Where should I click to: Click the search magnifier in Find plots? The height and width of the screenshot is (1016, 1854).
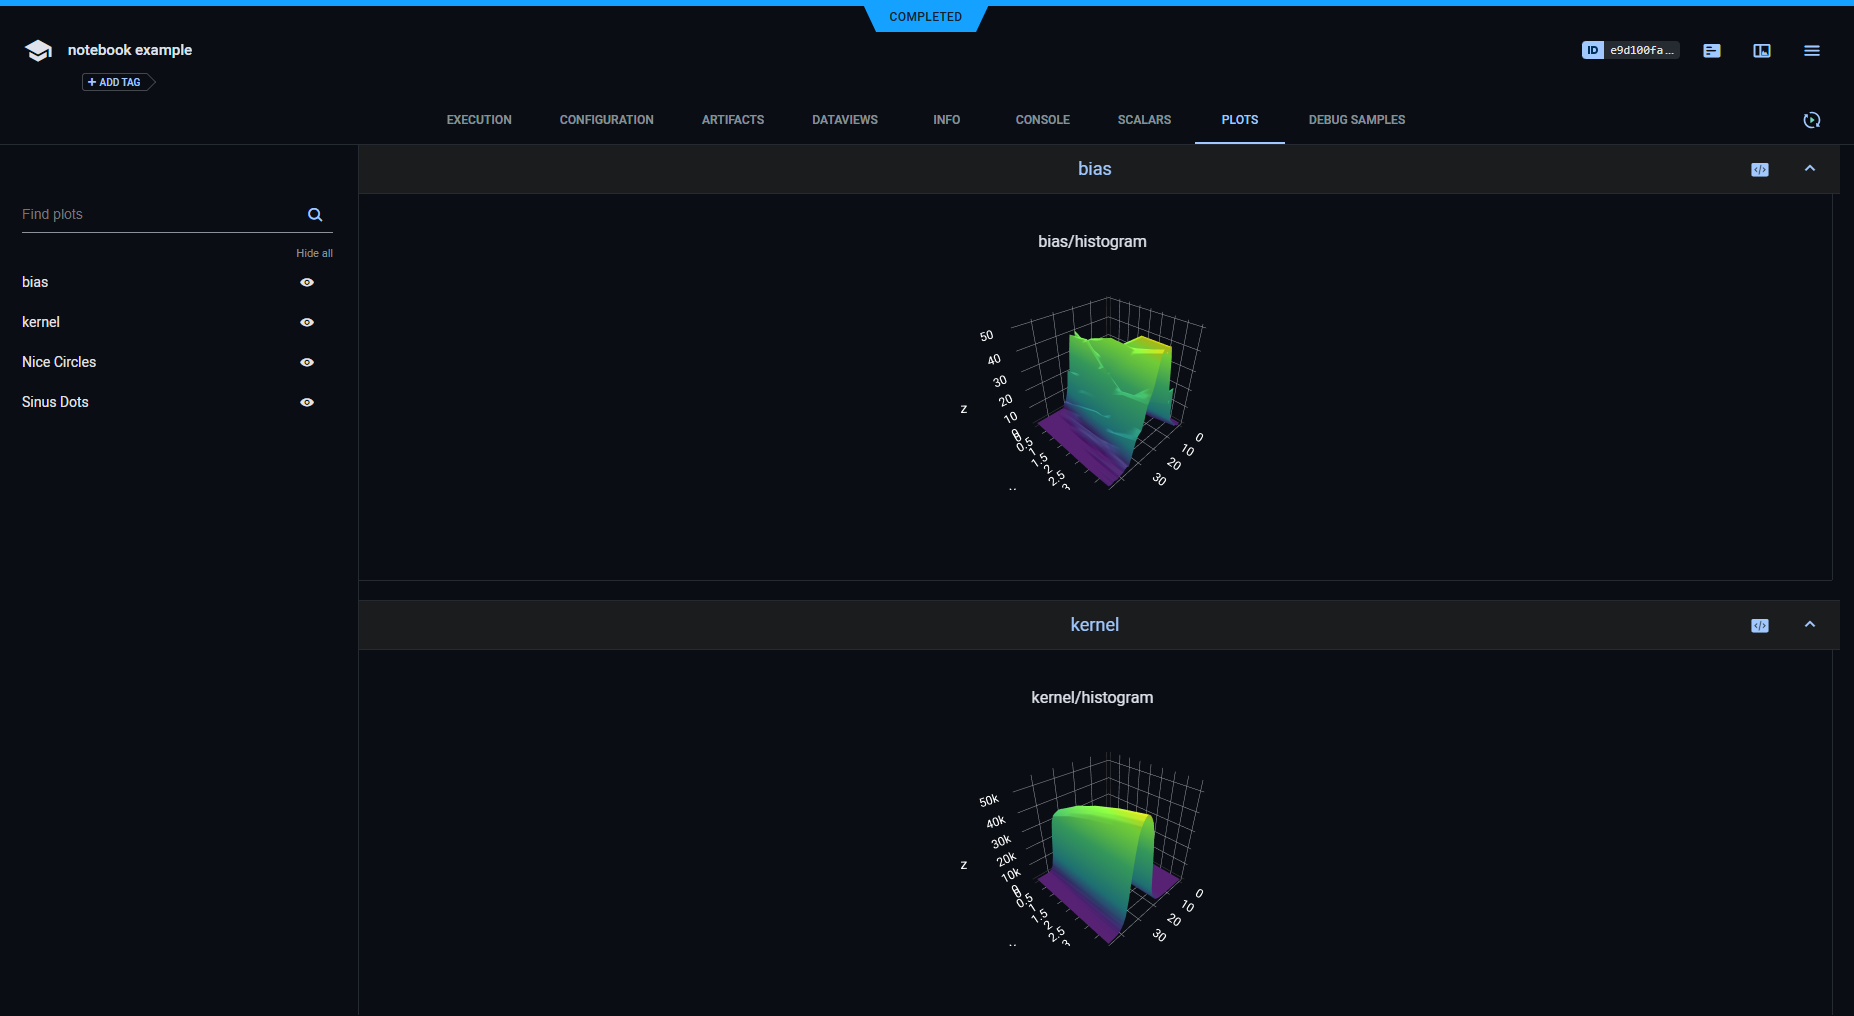point(315,215)
